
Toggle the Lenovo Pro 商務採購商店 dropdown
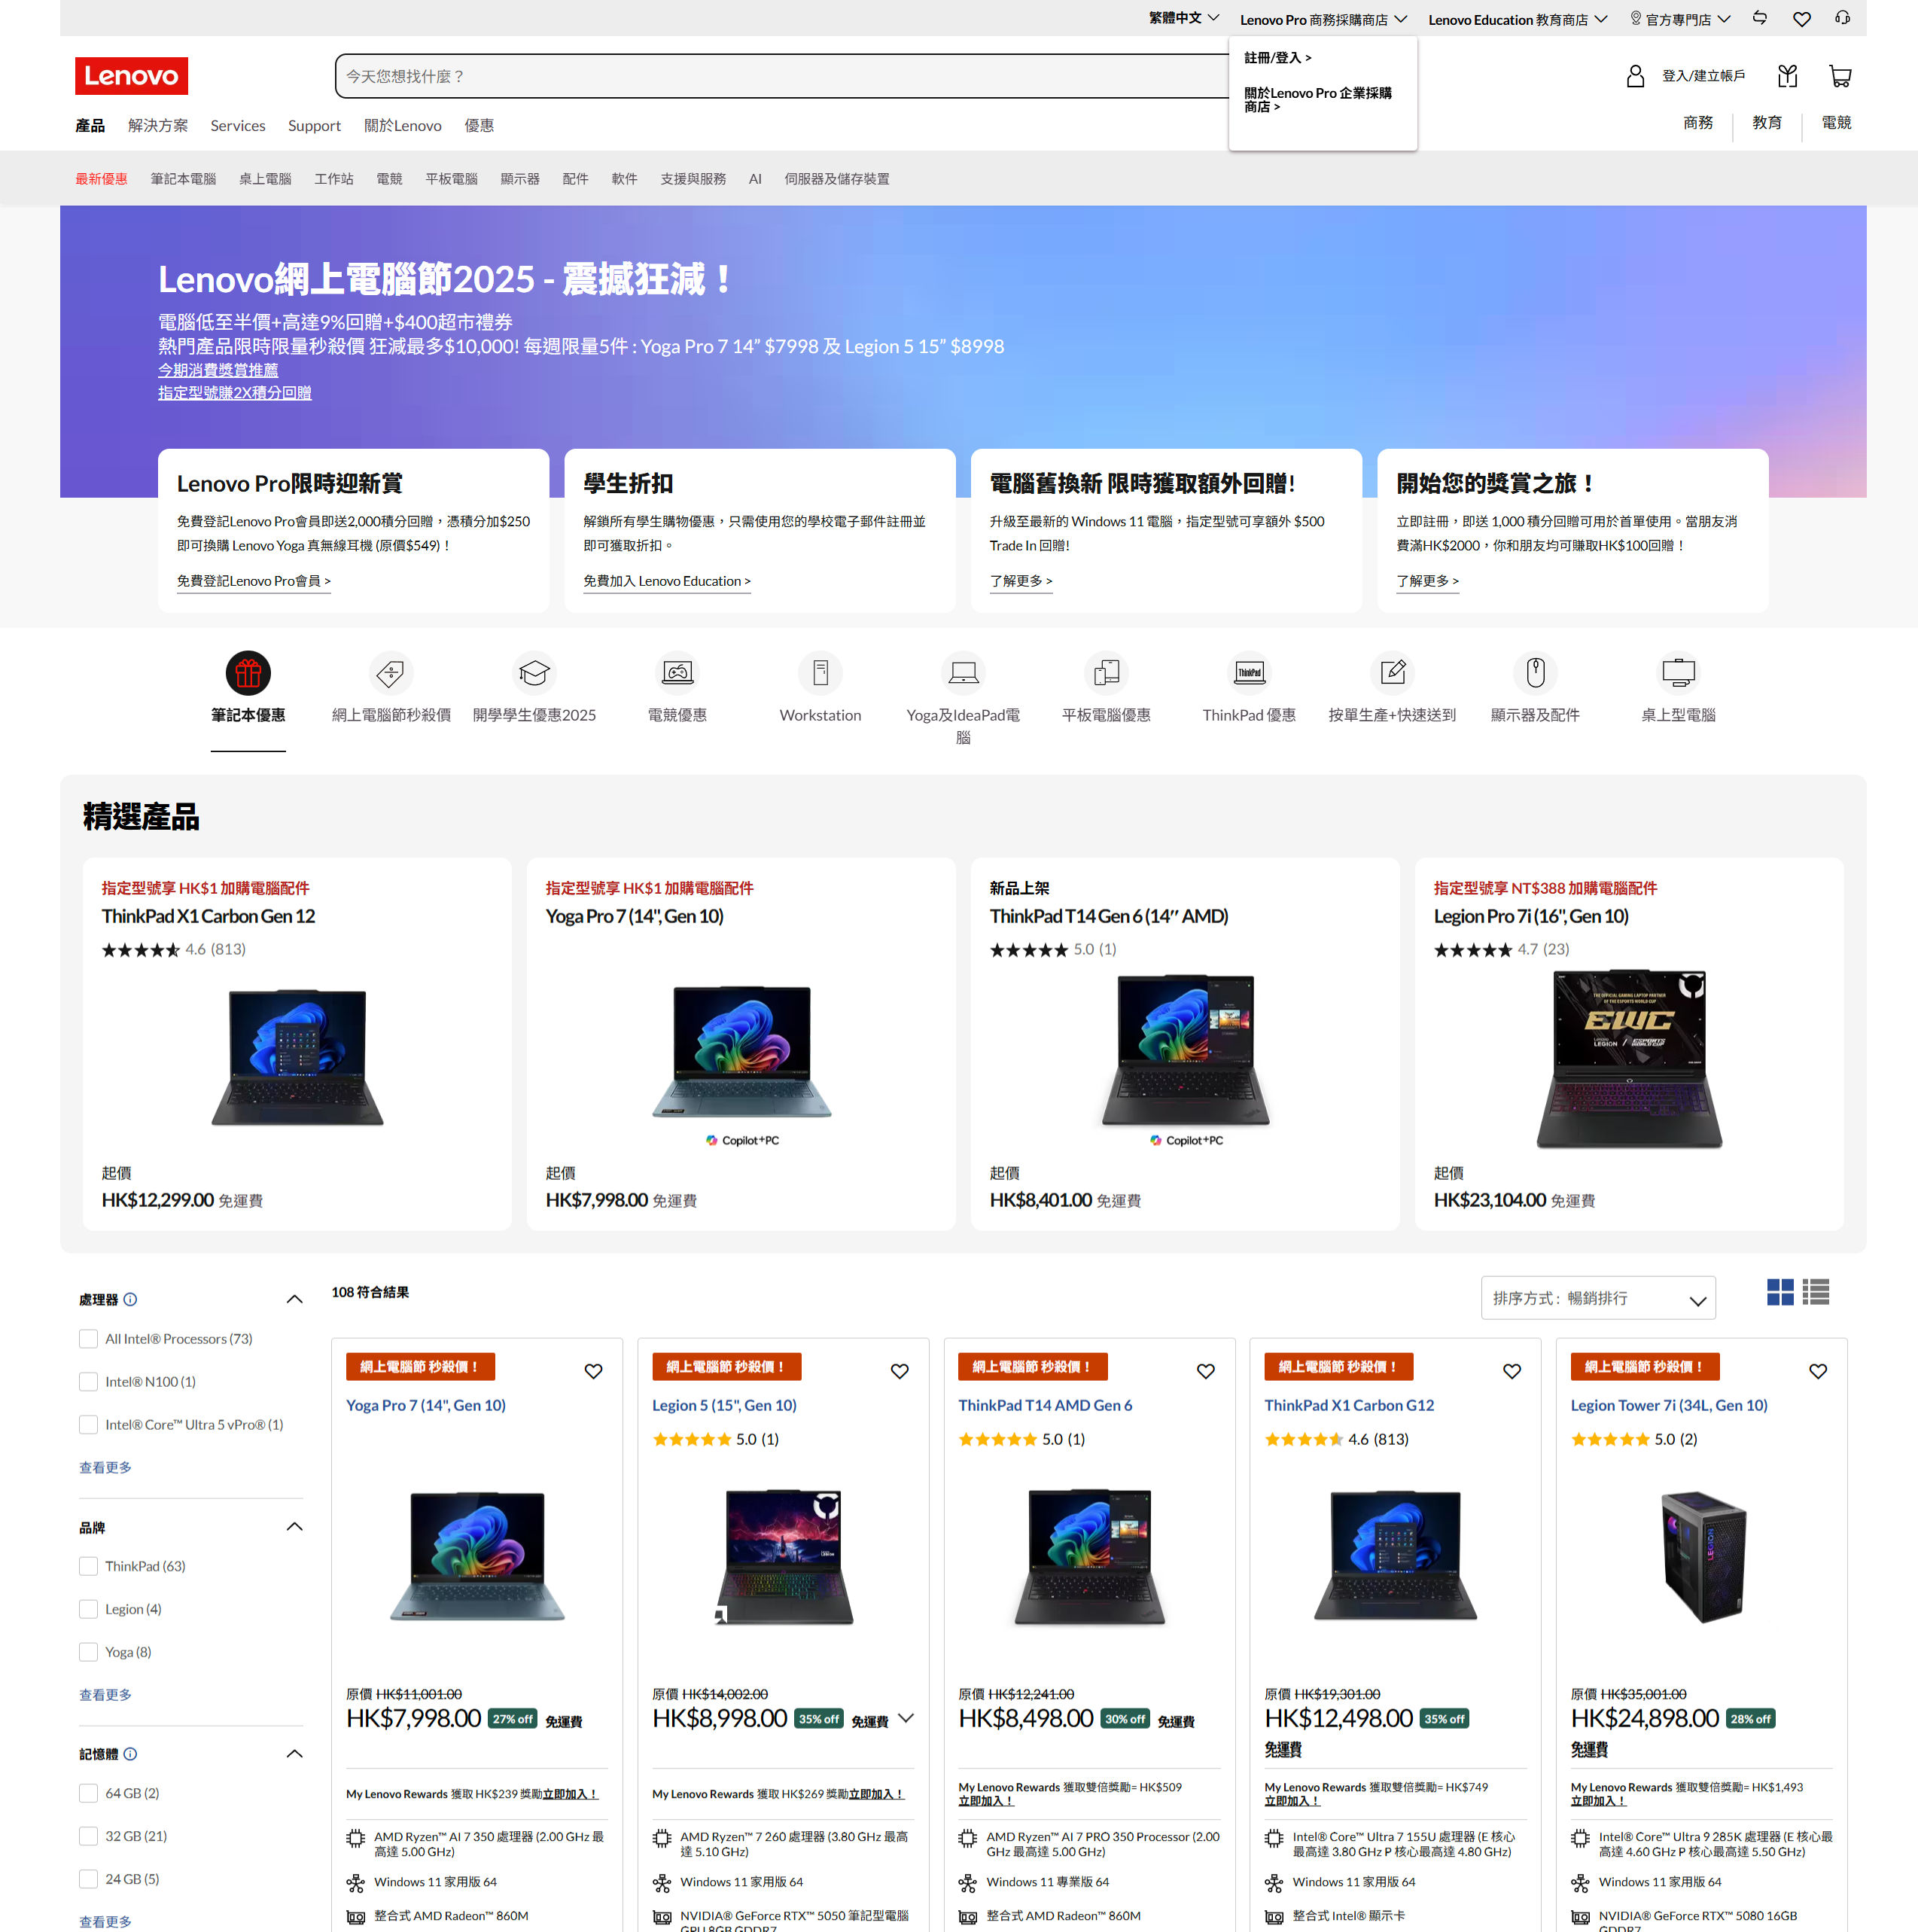coord(1323,19)
